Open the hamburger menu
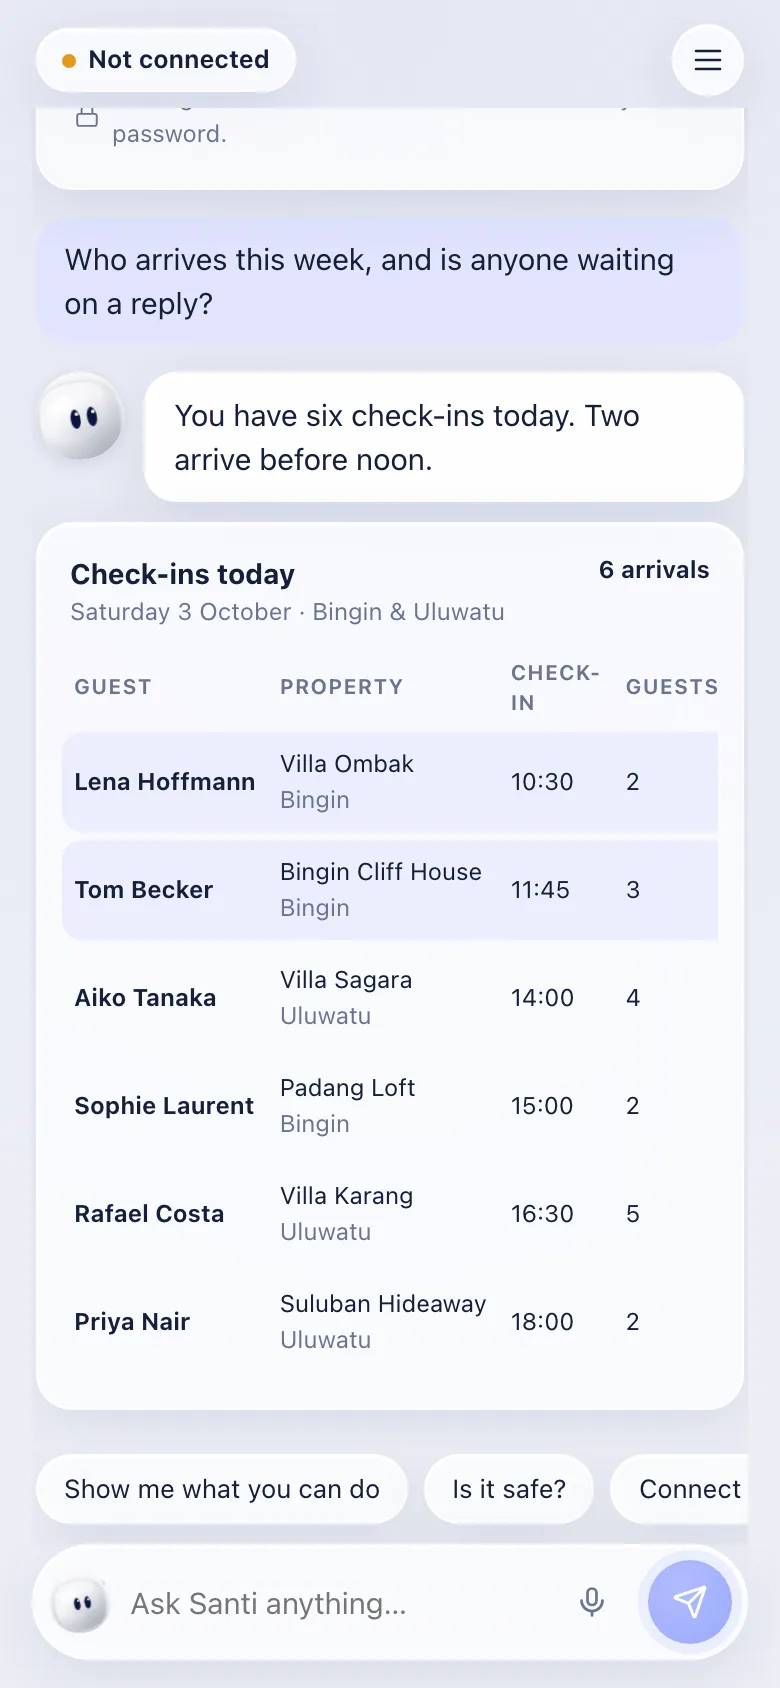 708,60
